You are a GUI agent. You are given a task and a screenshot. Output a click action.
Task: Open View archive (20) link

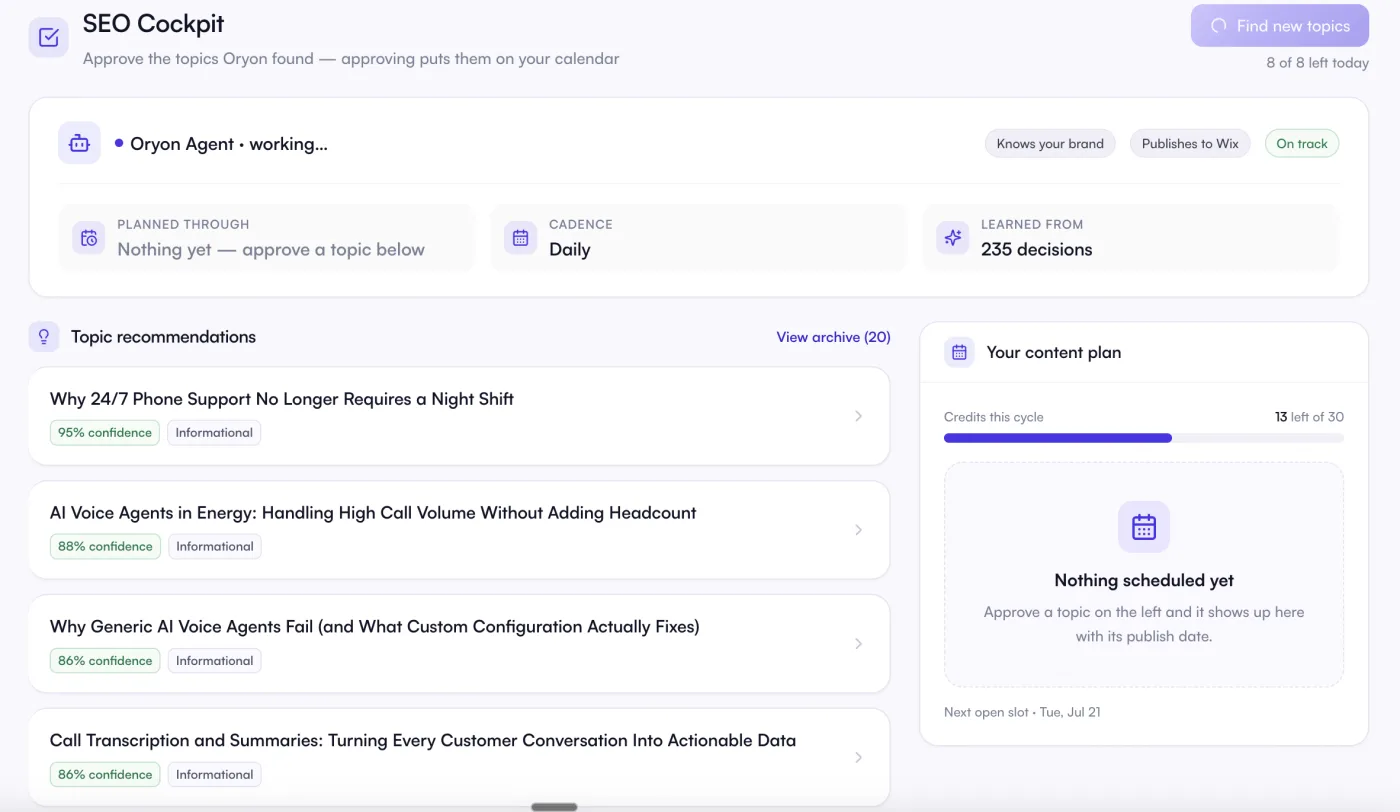(x=833, y=337)
